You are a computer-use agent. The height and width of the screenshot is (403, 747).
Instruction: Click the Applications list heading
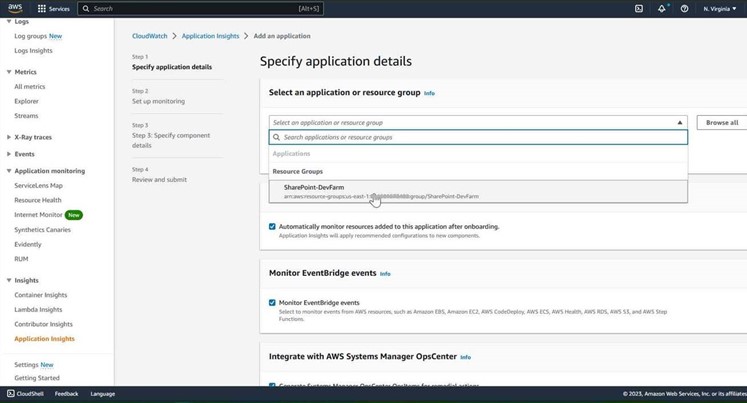pos(291,153)
